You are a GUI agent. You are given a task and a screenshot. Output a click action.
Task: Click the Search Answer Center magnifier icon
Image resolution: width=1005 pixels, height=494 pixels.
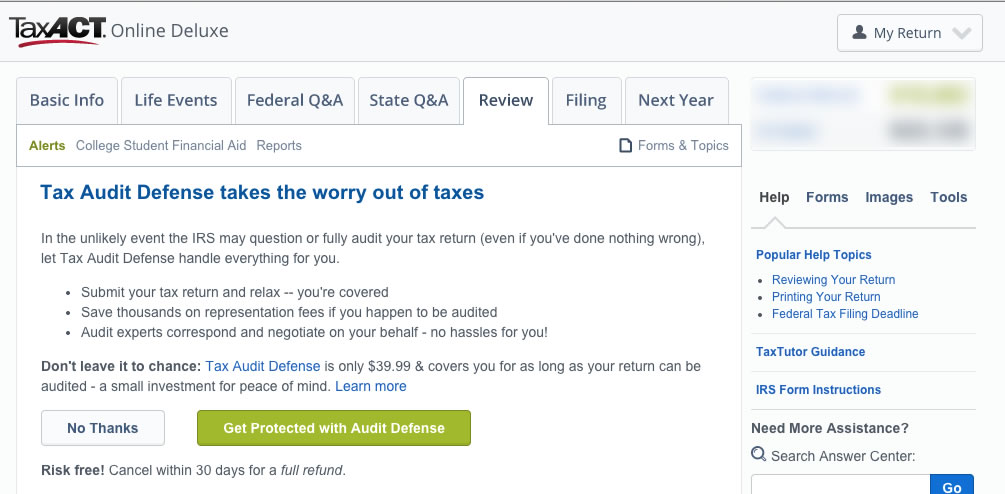coord(758,454)
